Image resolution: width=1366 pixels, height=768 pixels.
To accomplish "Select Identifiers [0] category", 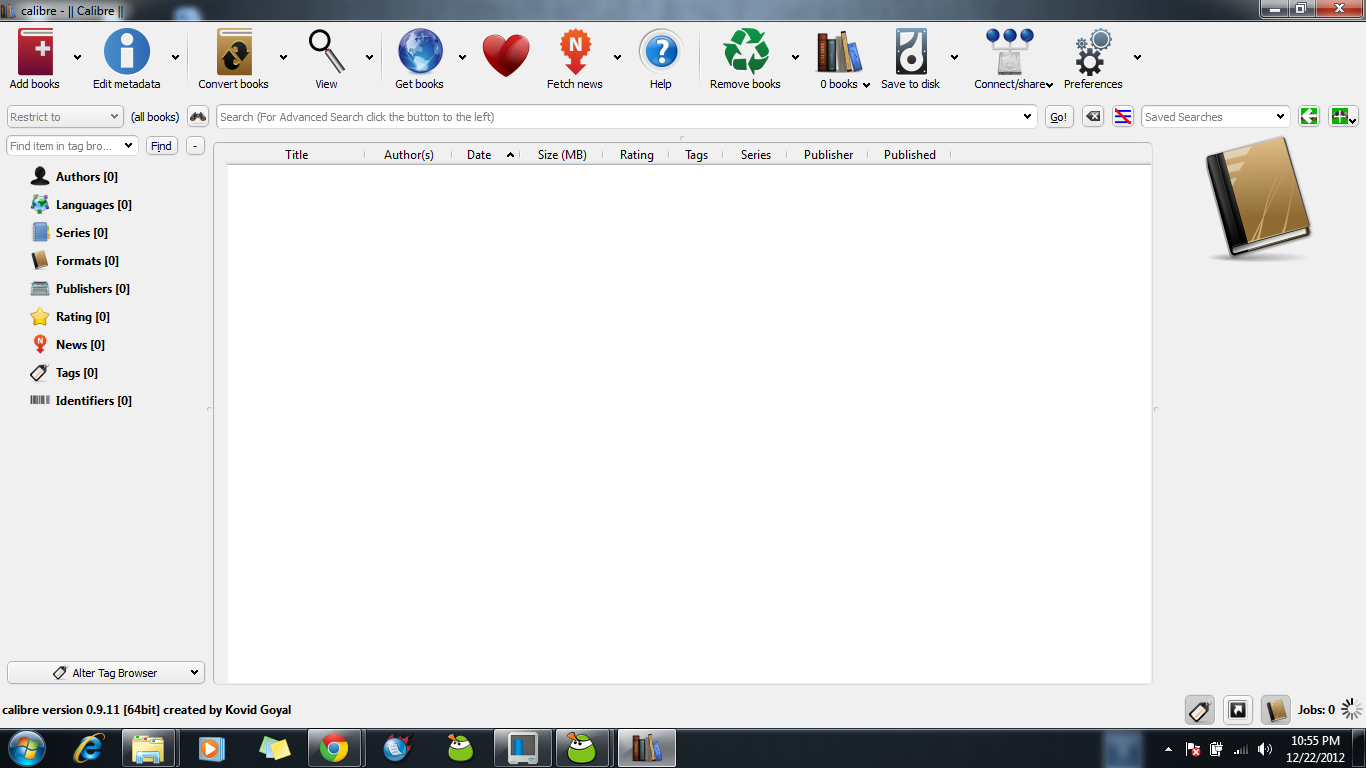I will 94,401.
